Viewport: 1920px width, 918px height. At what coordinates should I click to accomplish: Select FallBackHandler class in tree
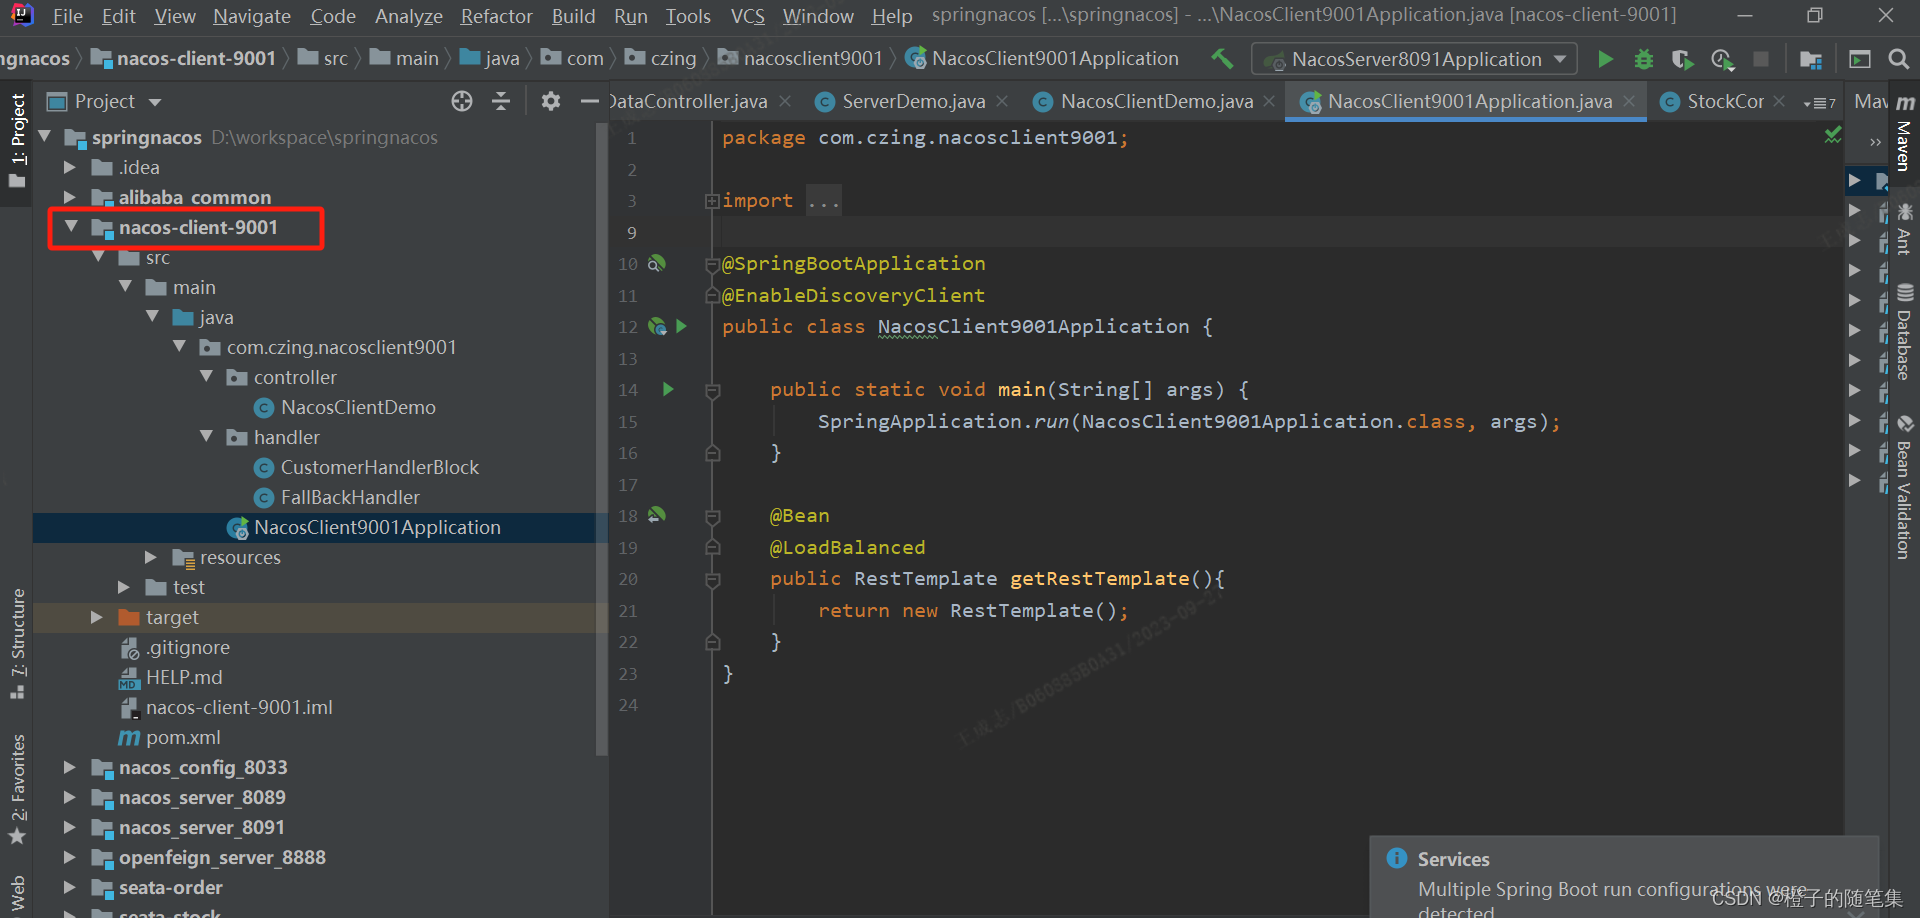pos(337,497)
